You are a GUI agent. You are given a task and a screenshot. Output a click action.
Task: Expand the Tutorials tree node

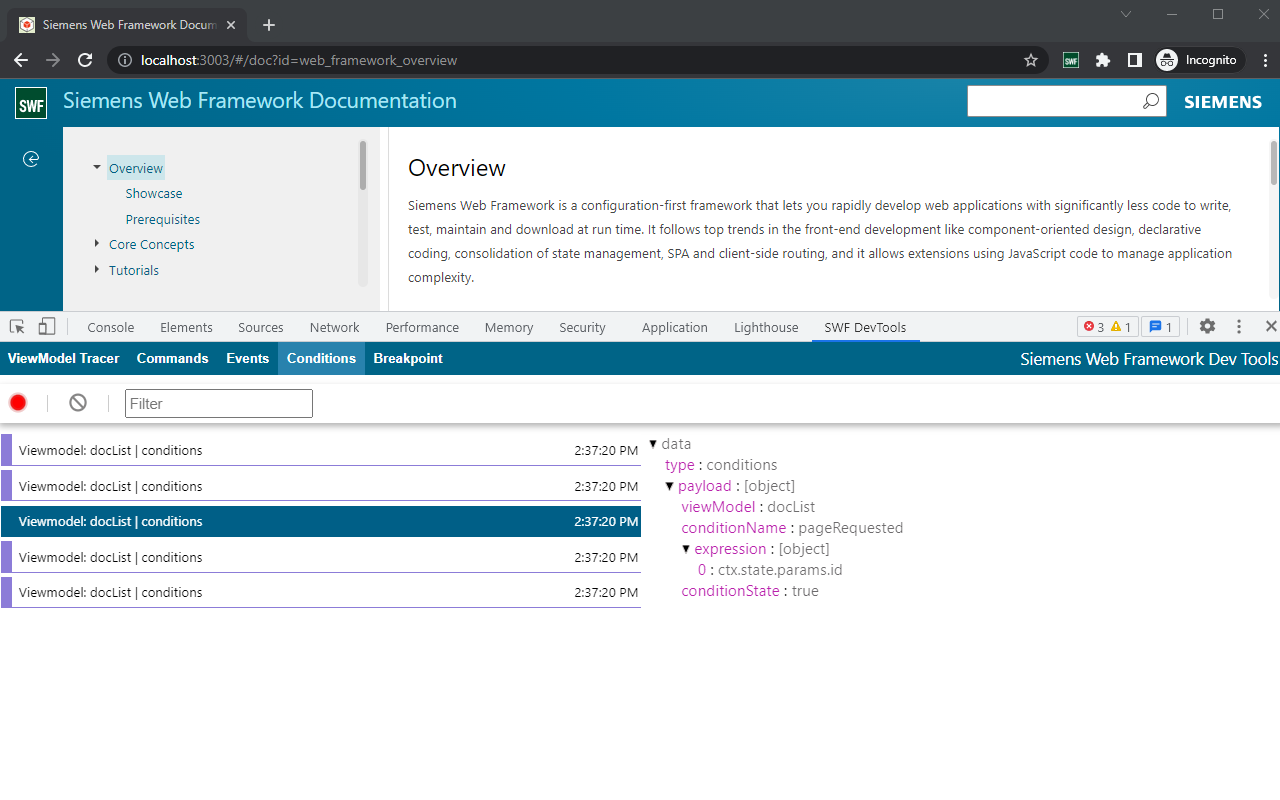[97, 269]
